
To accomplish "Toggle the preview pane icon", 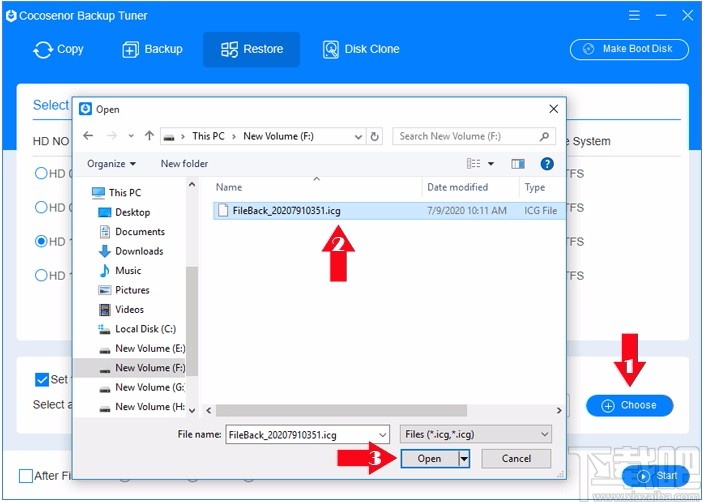I will [518, 164].
